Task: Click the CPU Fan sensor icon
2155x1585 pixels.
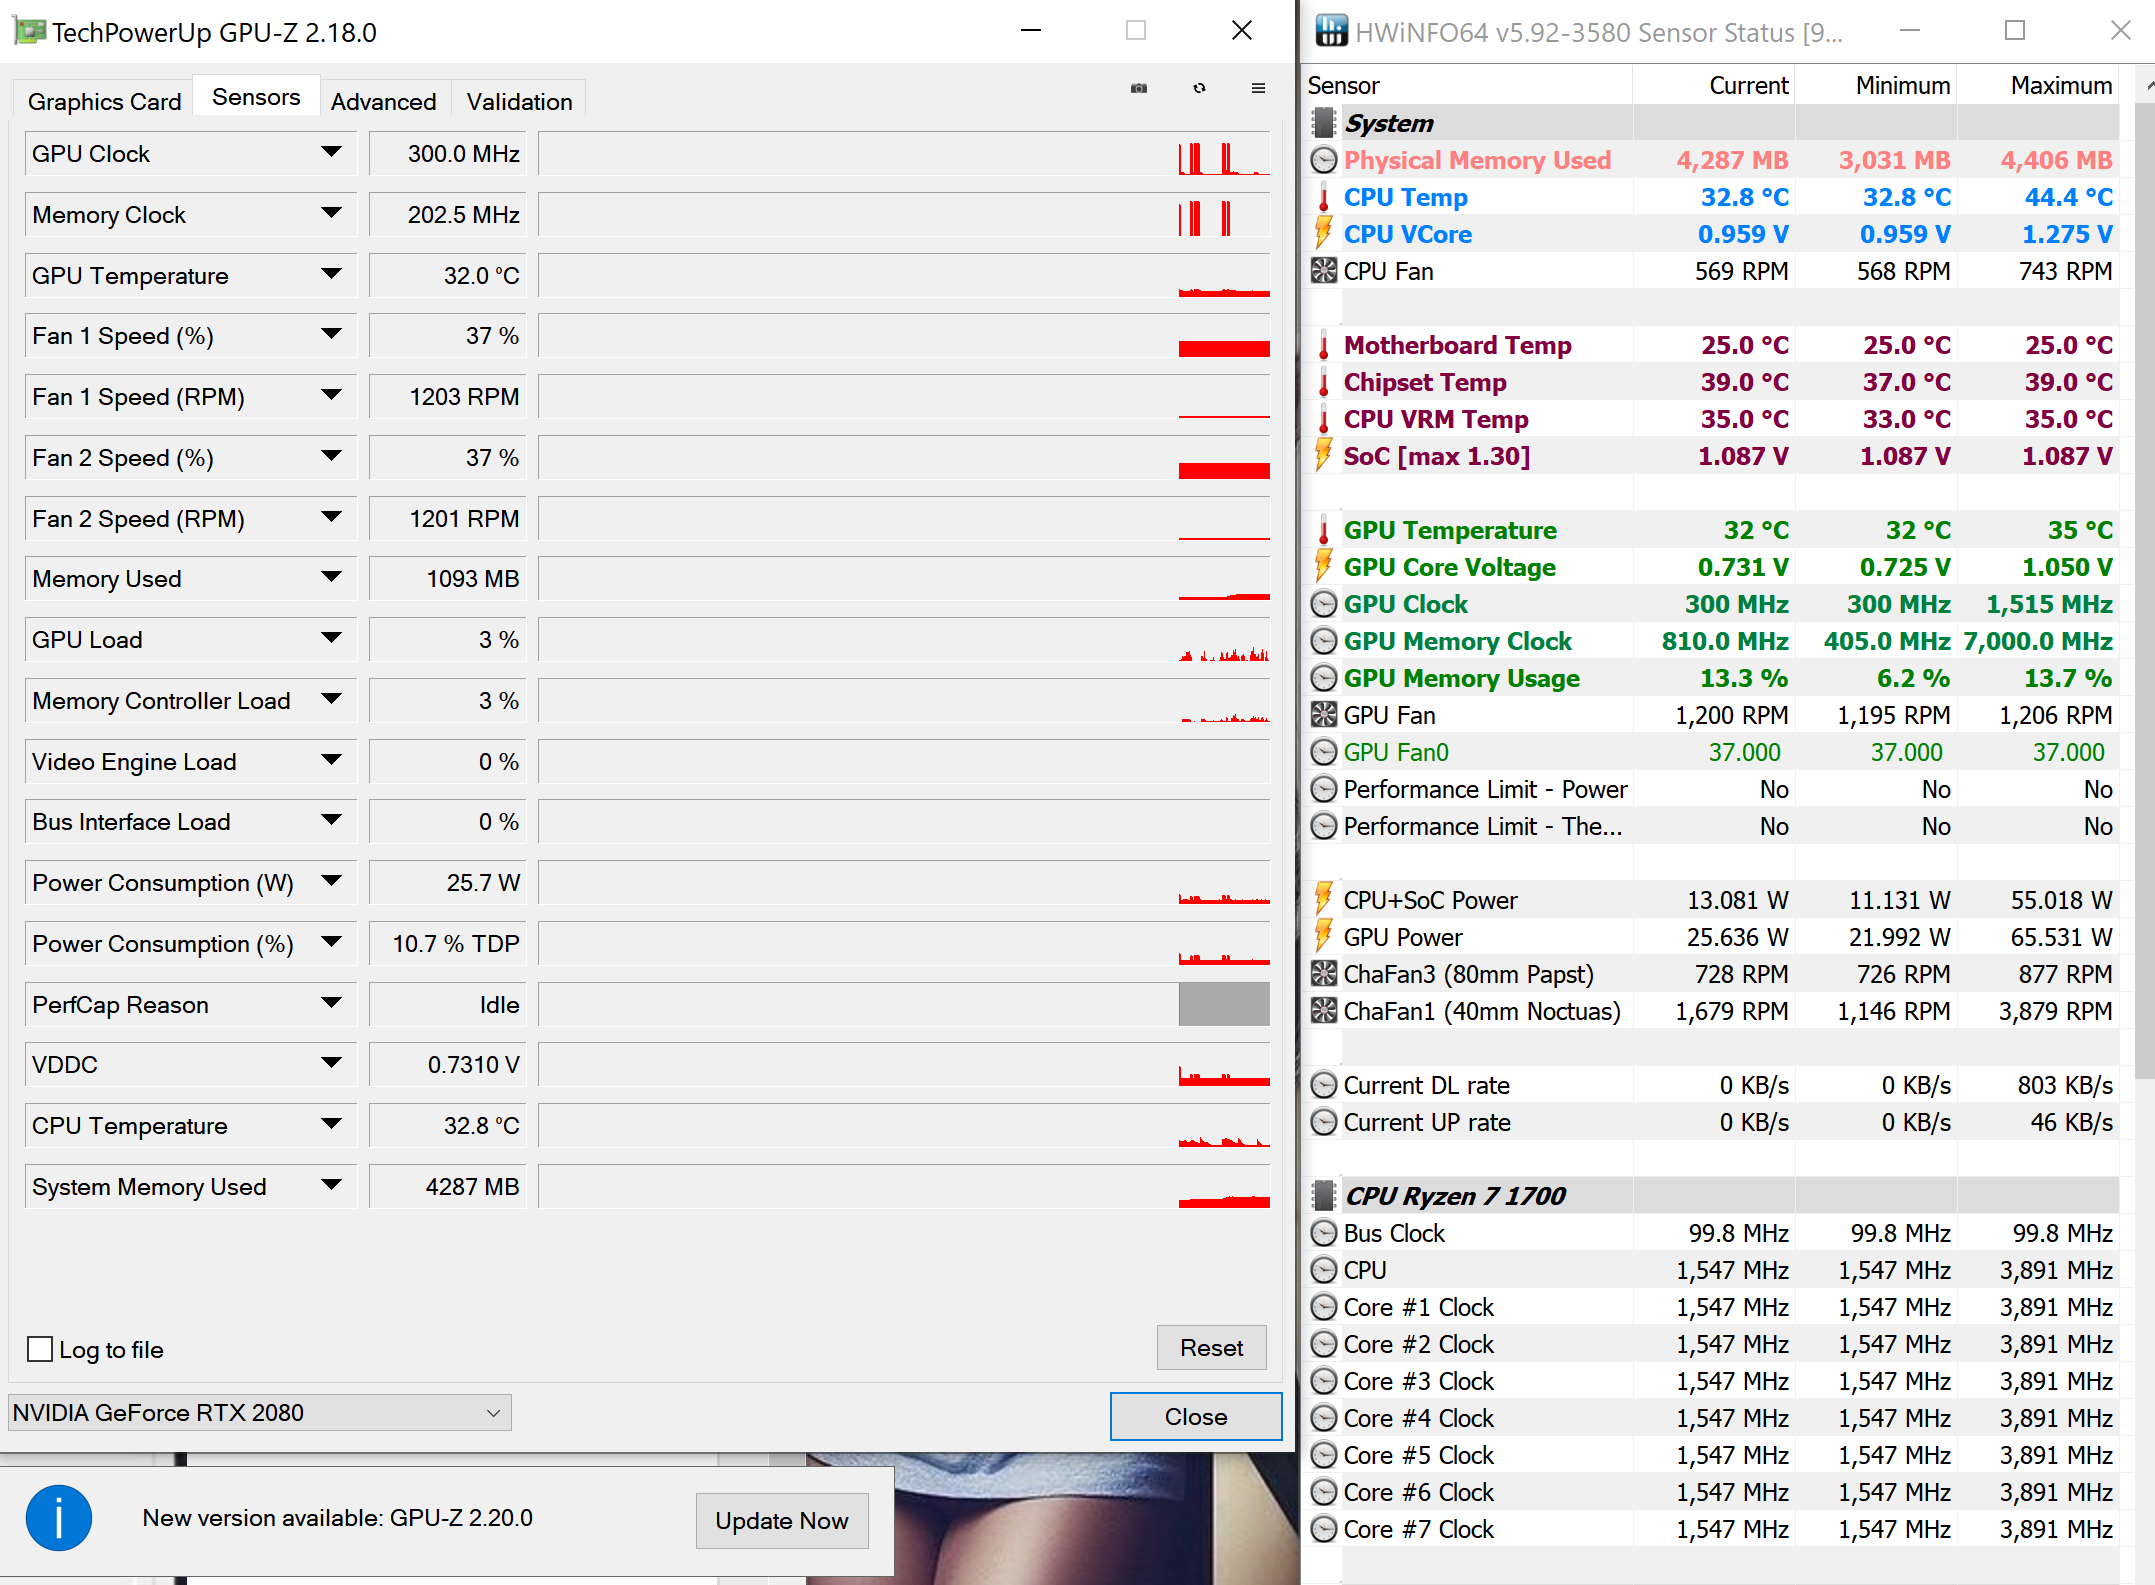Action: tap(1324, 271)
